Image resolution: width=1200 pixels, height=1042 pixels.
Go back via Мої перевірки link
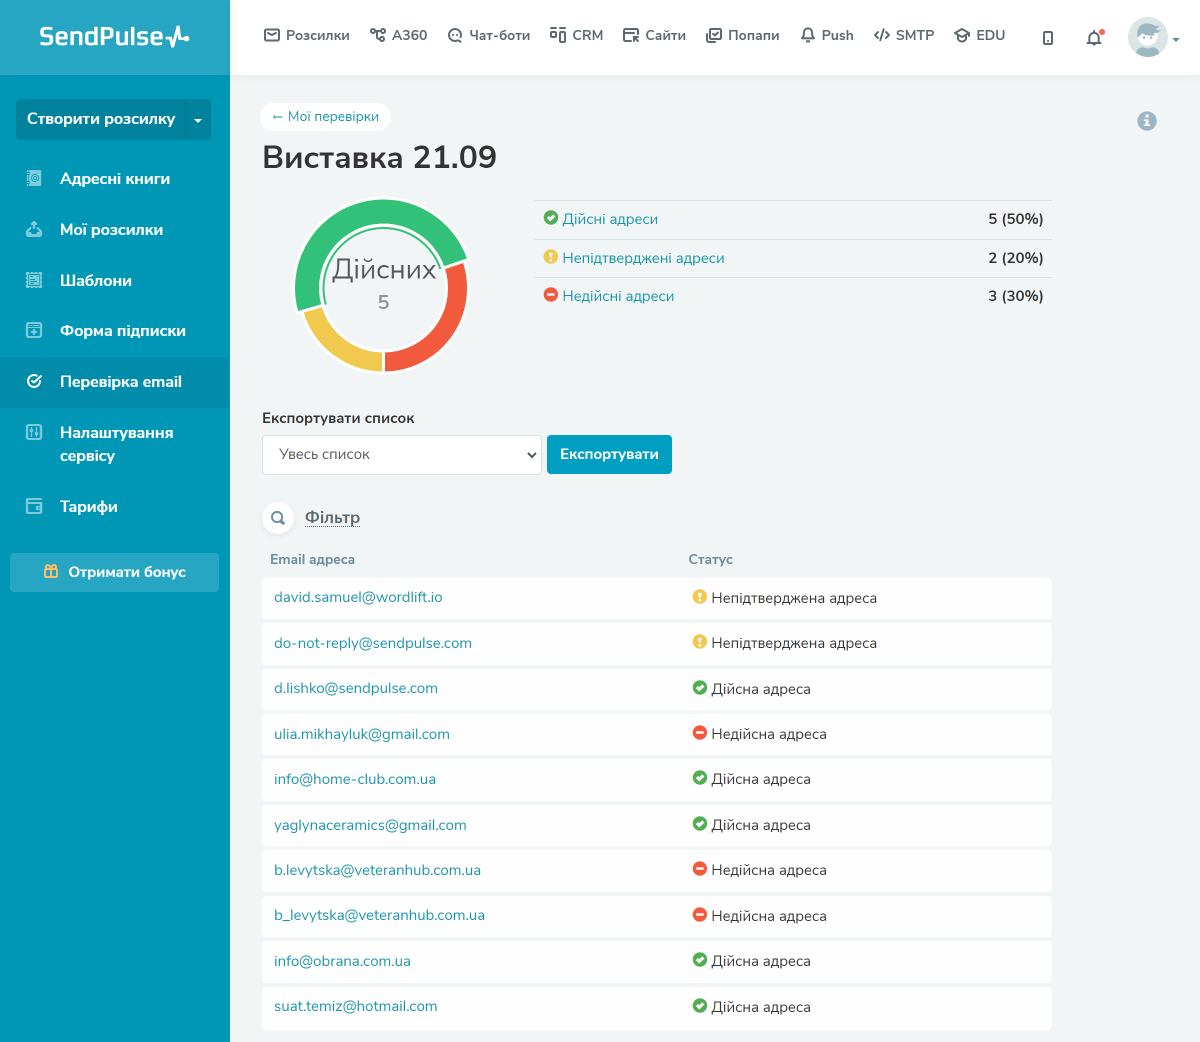[x=326, y=117]
